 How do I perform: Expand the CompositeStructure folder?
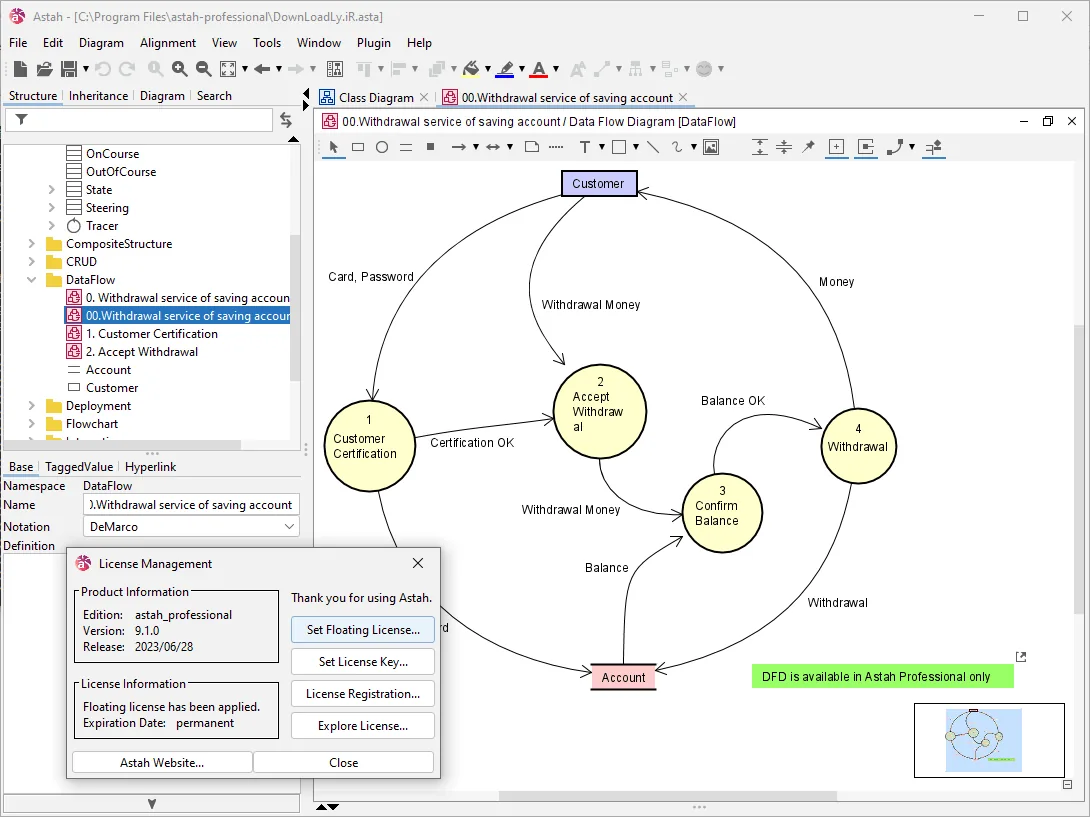[x=31, y=244]
